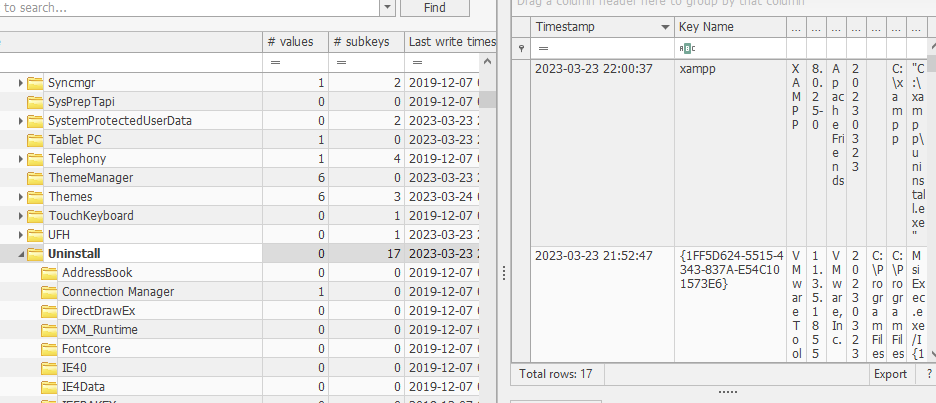Image resolution: width=936 pixels, height=403 pixels.
Task: Expand the Themes key
Action: 21,196
